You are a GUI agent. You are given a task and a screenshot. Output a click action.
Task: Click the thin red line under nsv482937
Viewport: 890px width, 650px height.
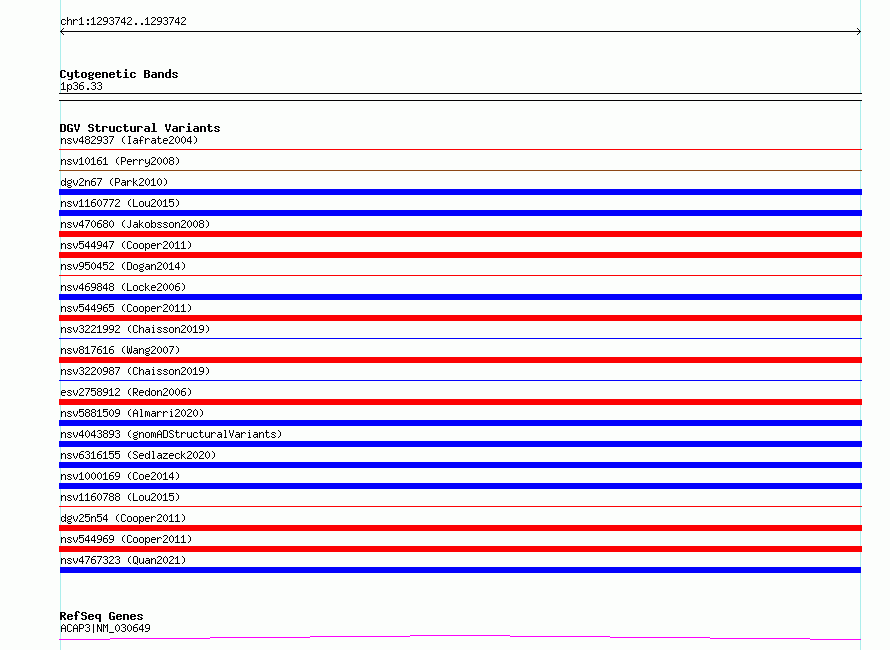point(460,149)
